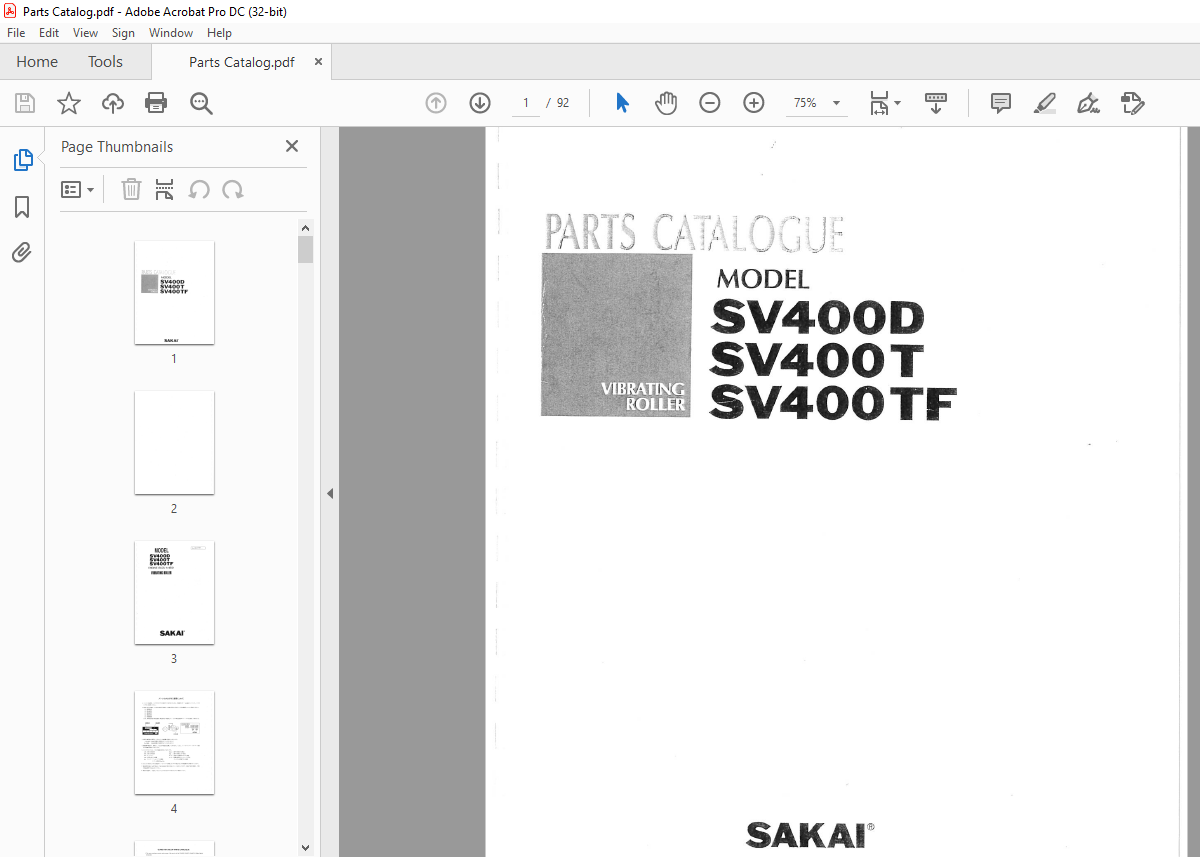Print the document using printer icon
The height and width of the screenshot is (857, 1200).
[x=156, y=103]
